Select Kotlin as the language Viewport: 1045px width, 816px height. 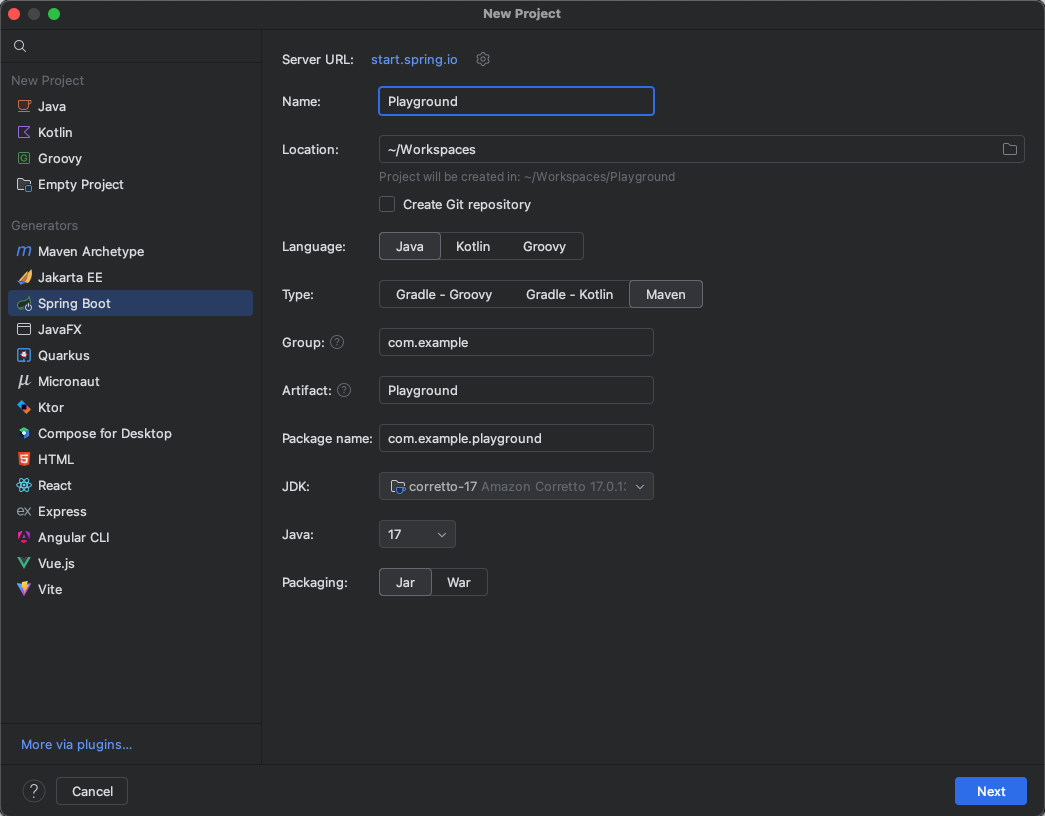point(473,246)
